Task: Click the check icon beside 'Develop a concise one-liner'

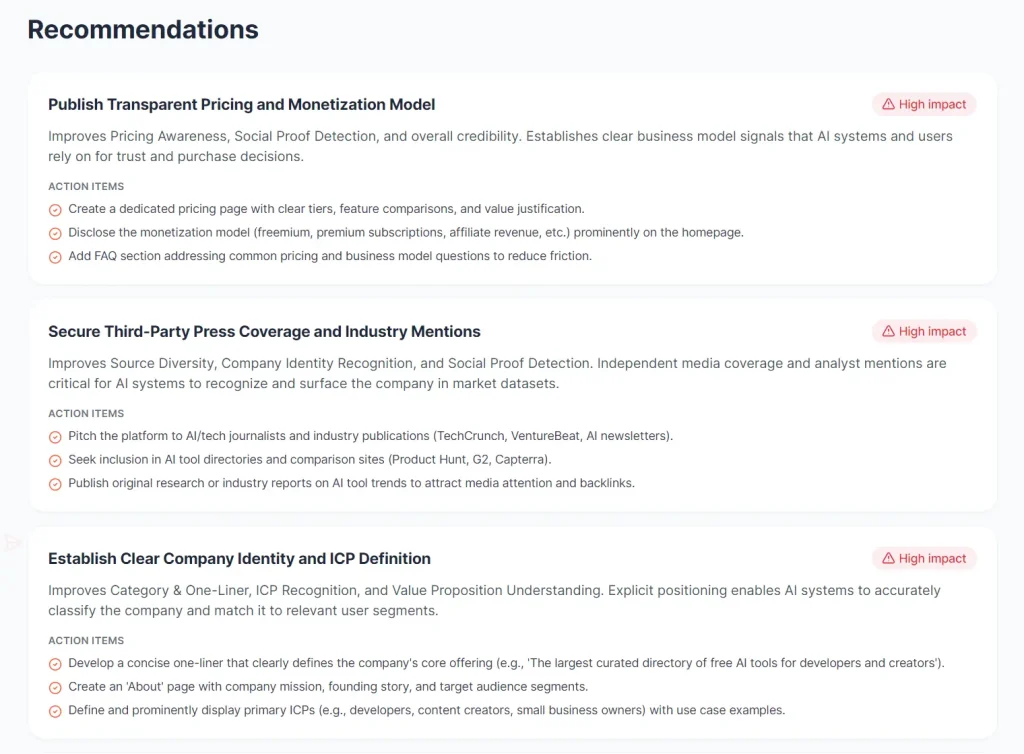Action: [x=55, y=663]
